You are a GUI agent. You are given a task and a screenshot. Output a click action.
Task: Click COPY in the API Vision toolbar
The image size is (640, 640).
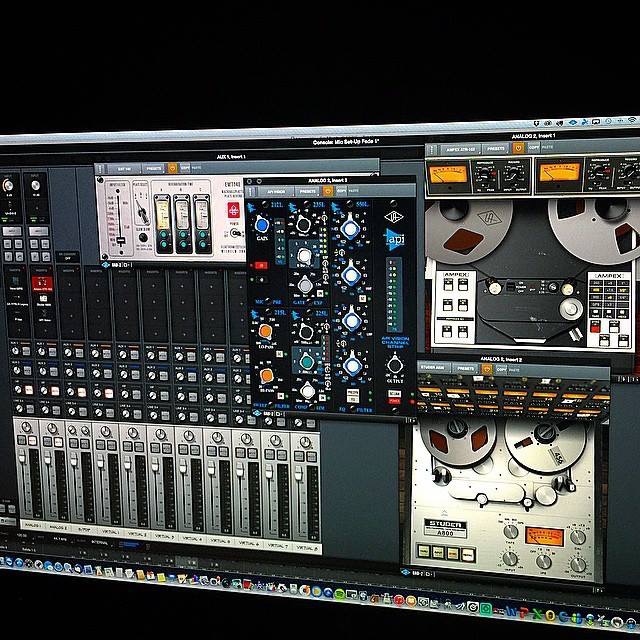coord(340,191)
